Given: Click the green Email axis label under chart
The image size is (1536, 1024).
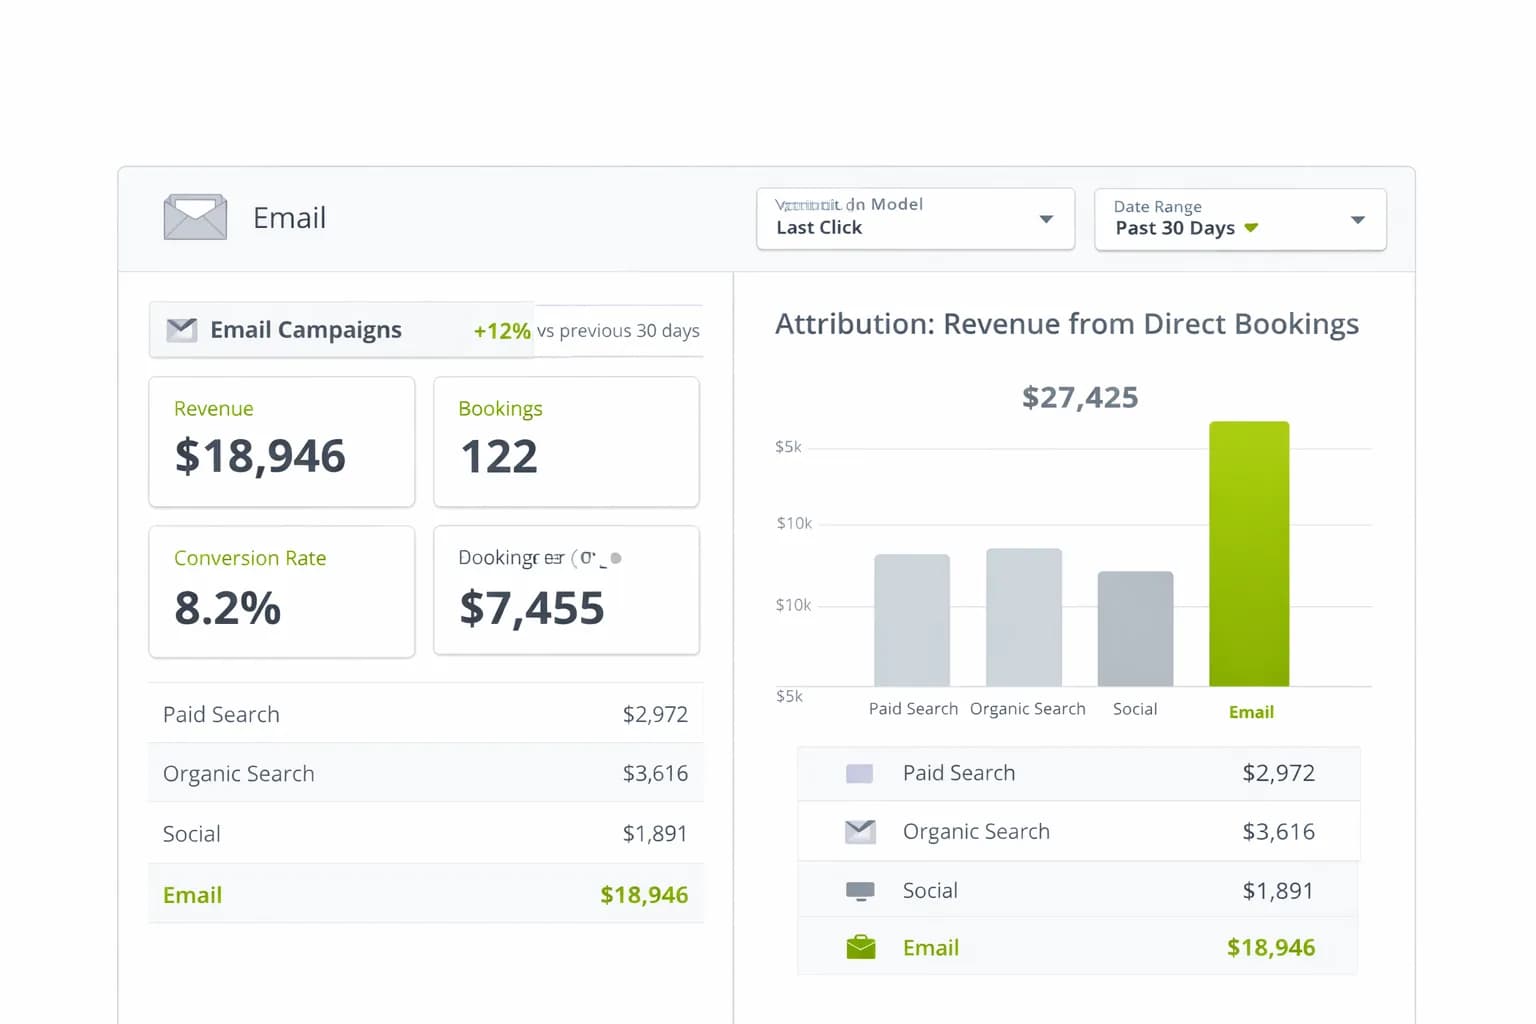Looking at the screenshot, I should 1251,712.
